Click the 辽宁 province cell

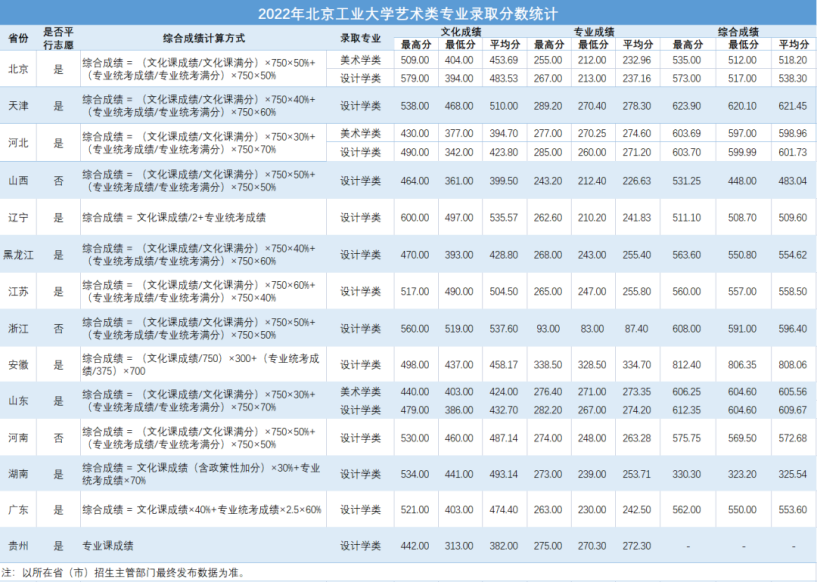point(18,217)
